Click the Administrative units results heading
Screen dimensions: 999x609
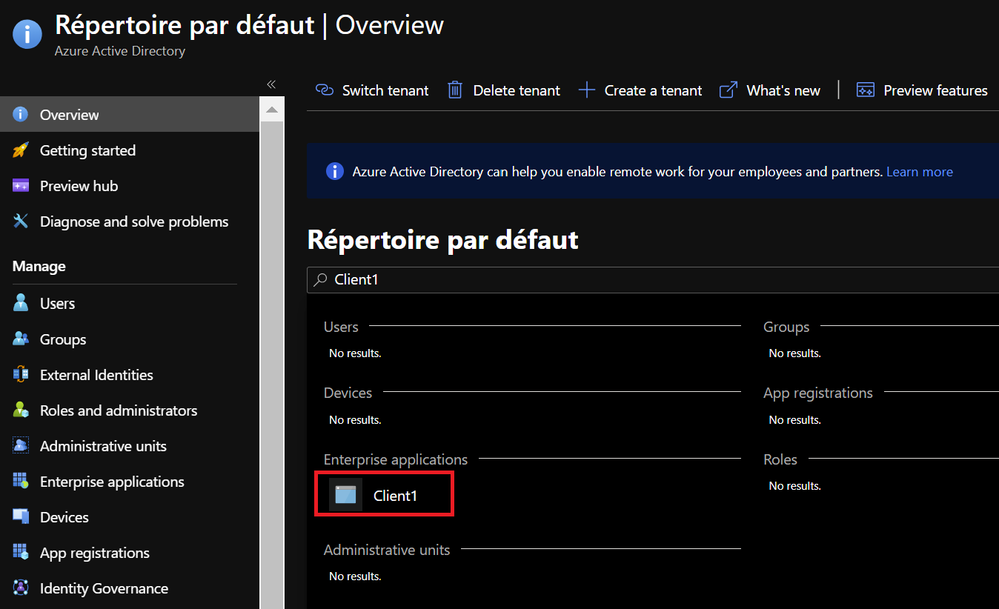point(386,550)
